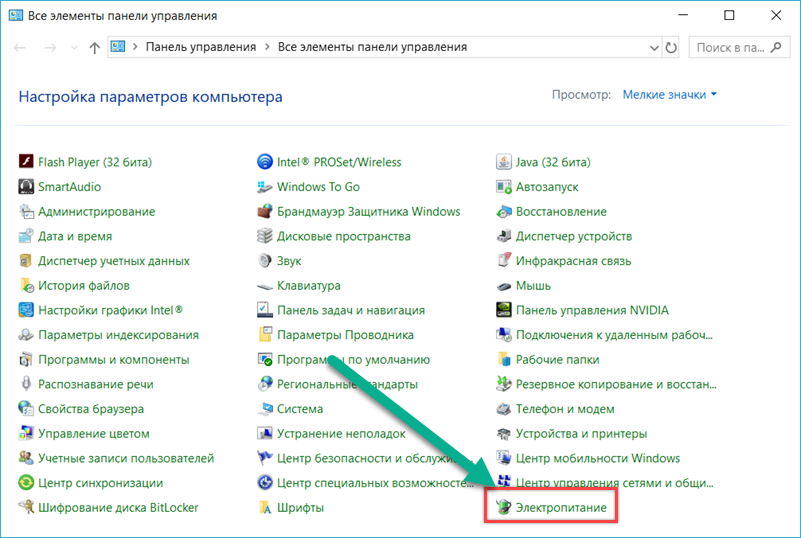
Task: Open the Шрифты icon
Action: coord(265,507)
